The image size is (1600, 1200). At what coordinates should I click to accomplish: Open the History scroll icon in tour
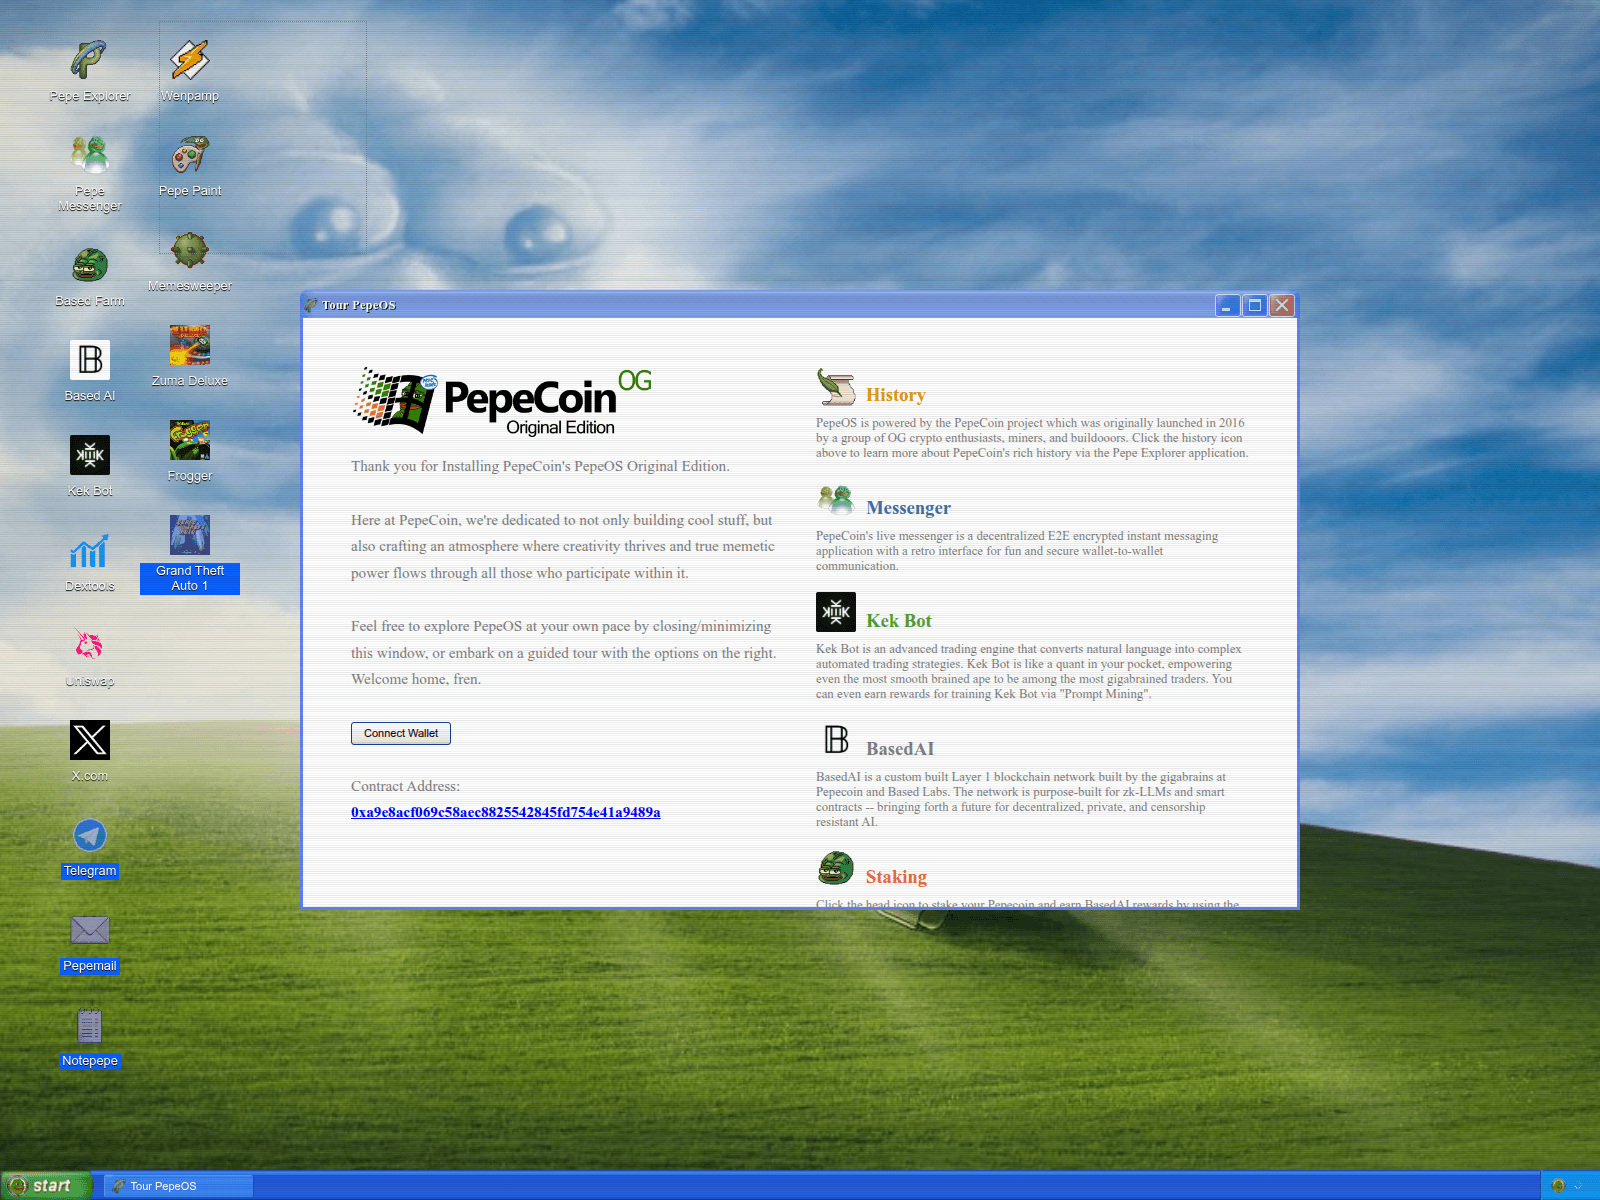pyautogui.click(x=835, y=388)
